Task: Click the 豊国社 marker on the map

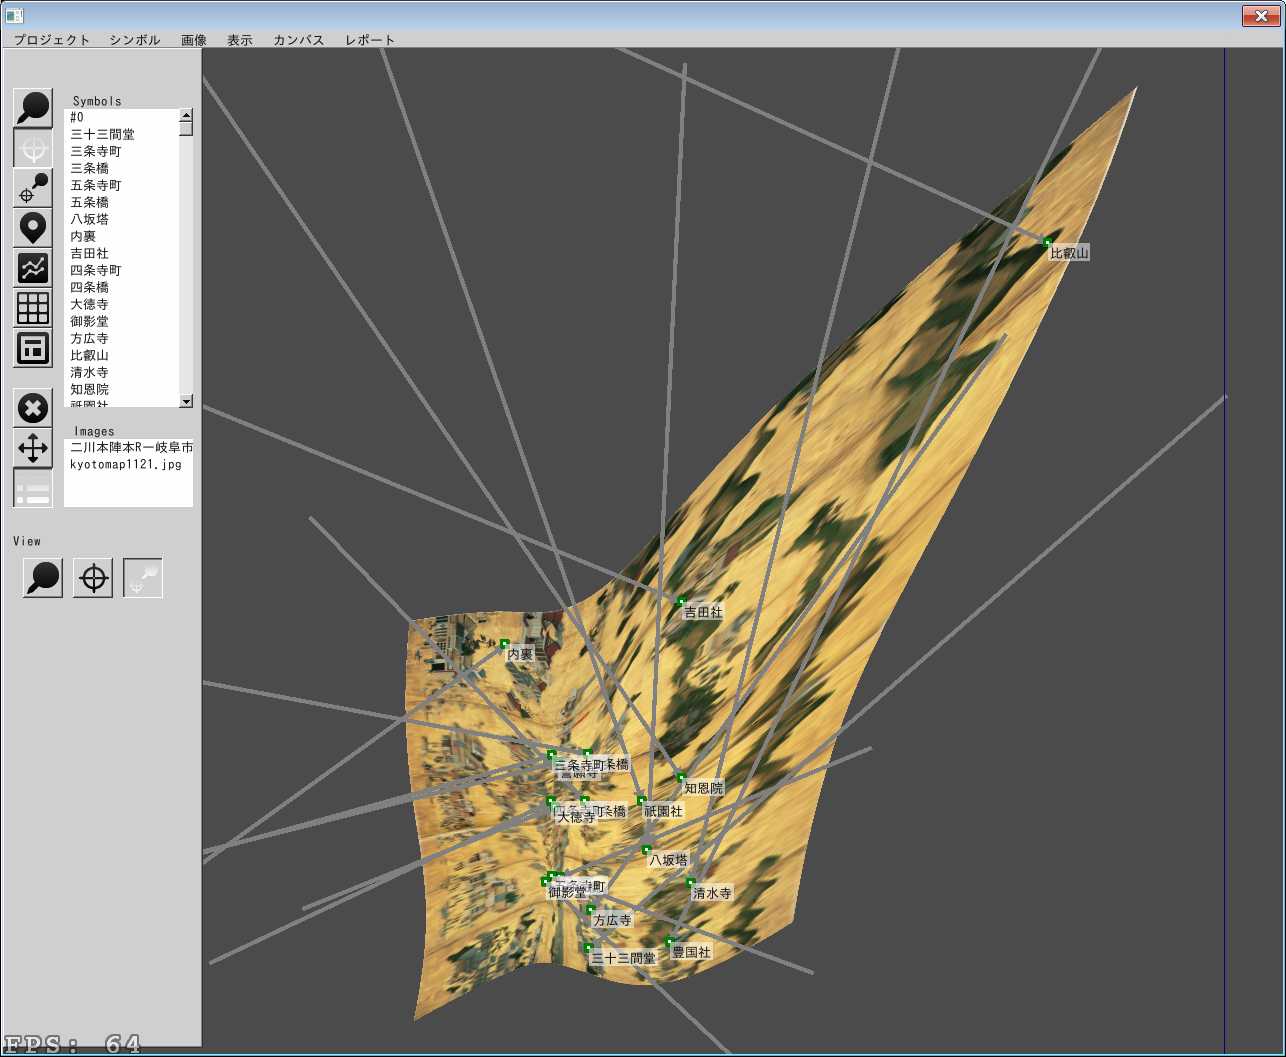Action: (x=669, y=941)
